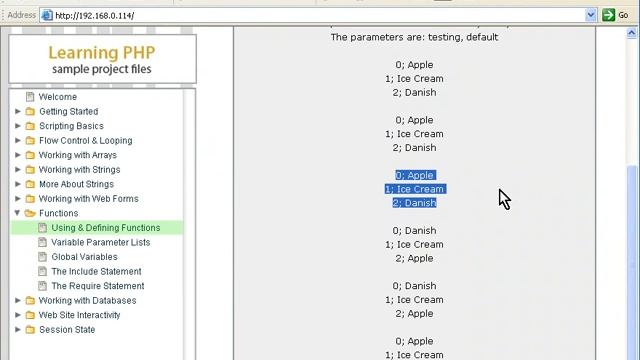This screenshot has height=360, width=640.
Task: Click the open Functions folder icon
Action: [30, 213]
